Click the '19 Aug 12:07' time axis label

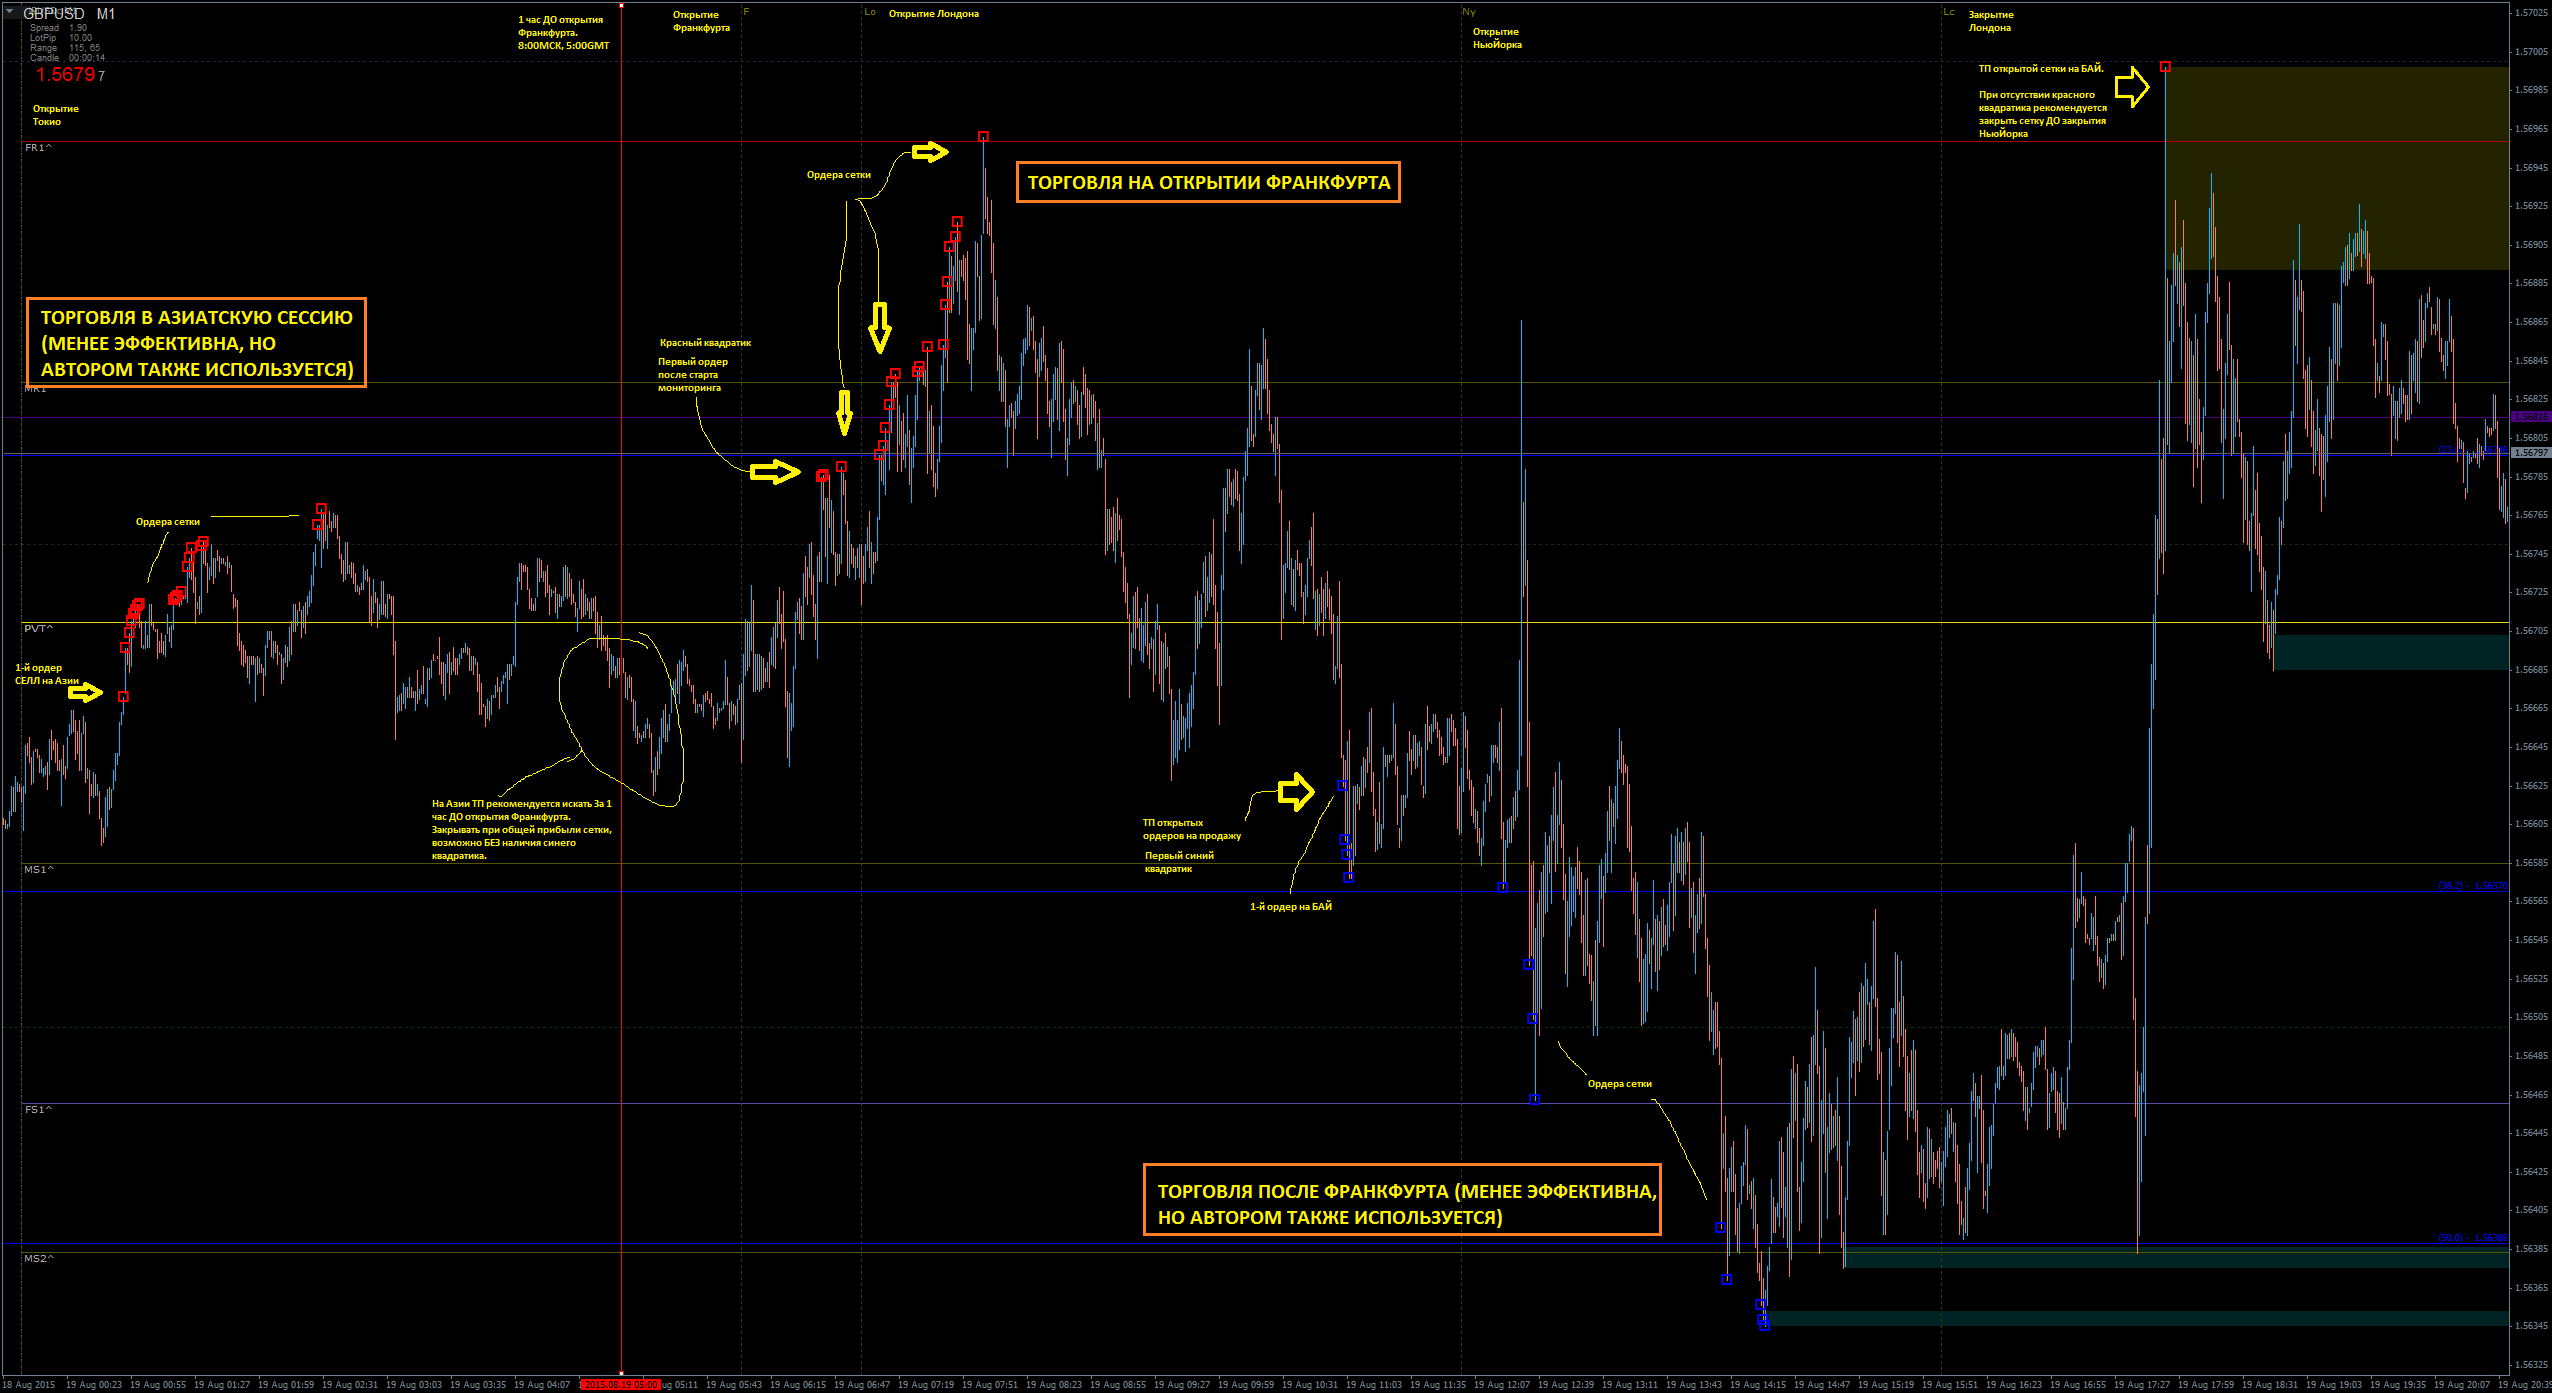tap(1502, 1385)
